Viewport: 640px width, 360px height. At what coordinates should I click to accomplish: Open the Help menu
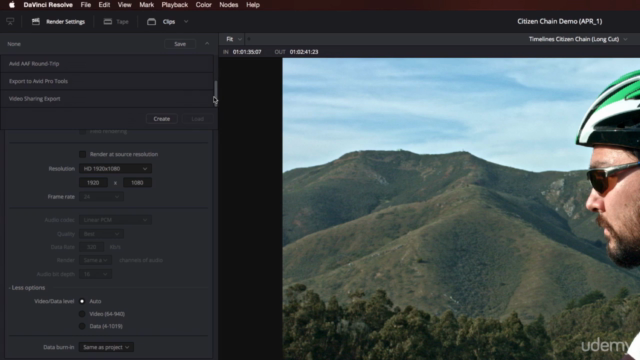click(253, 5)
